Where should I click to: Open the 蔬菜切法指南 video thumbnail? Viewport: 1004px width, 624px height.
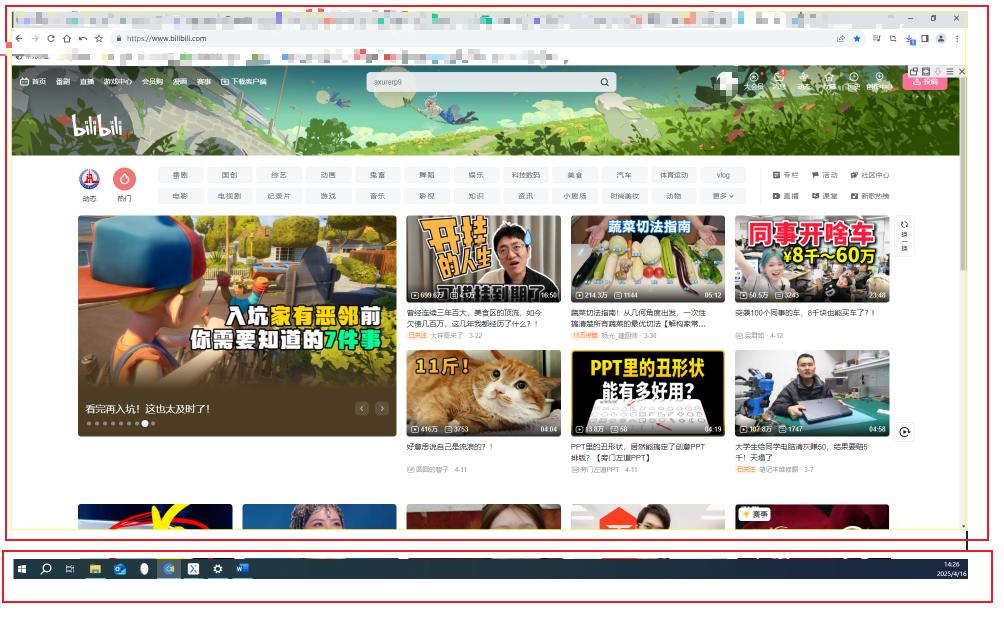(648, 259)
